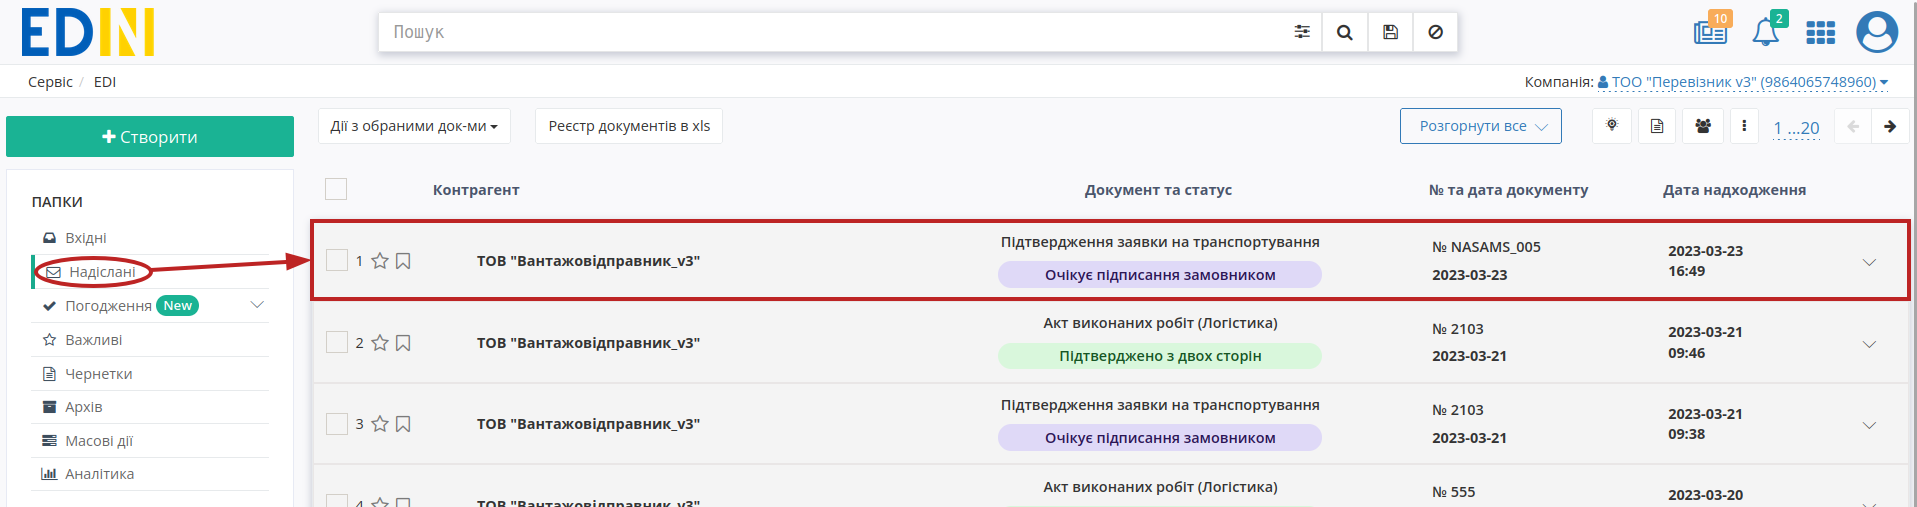This screenshot has height=507, width=1917.
Task: Click the lightbulb hints icon
Action: (x=1612, y=126)
